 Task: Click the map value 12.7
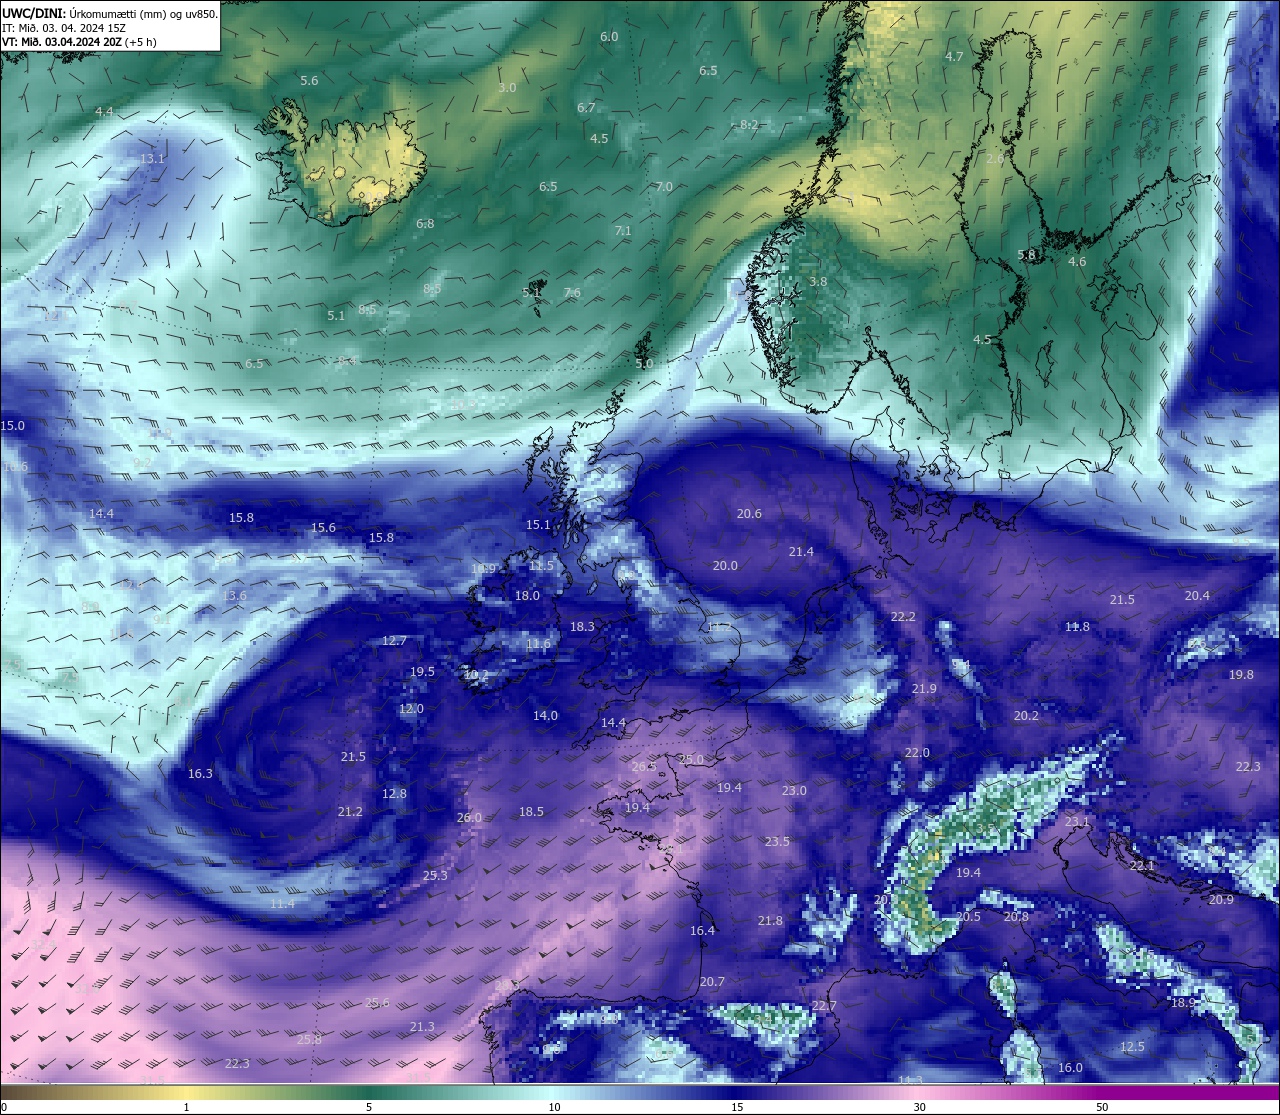(394, 640)
